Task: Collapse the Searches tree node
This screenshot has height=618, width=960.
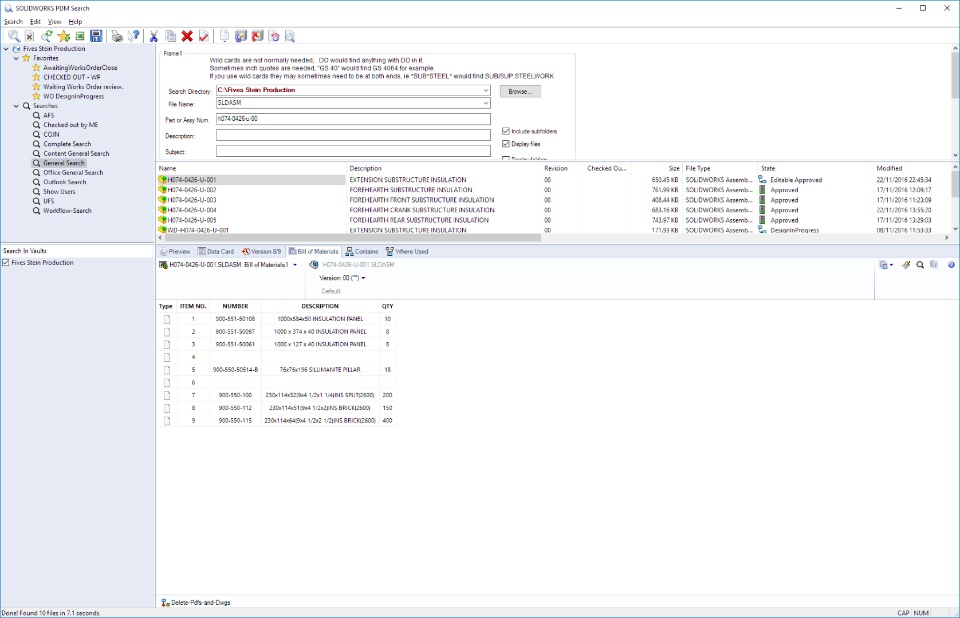Action: tap(17, 106)
